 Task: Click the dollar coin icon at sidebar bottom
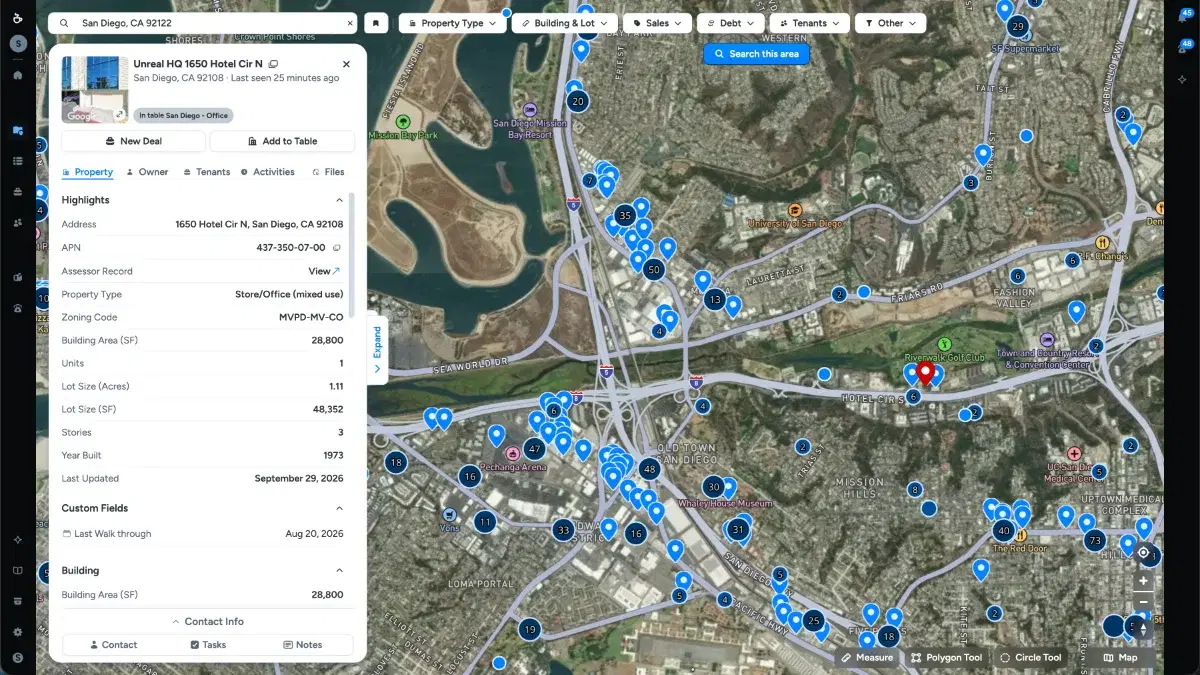[18, 658]
